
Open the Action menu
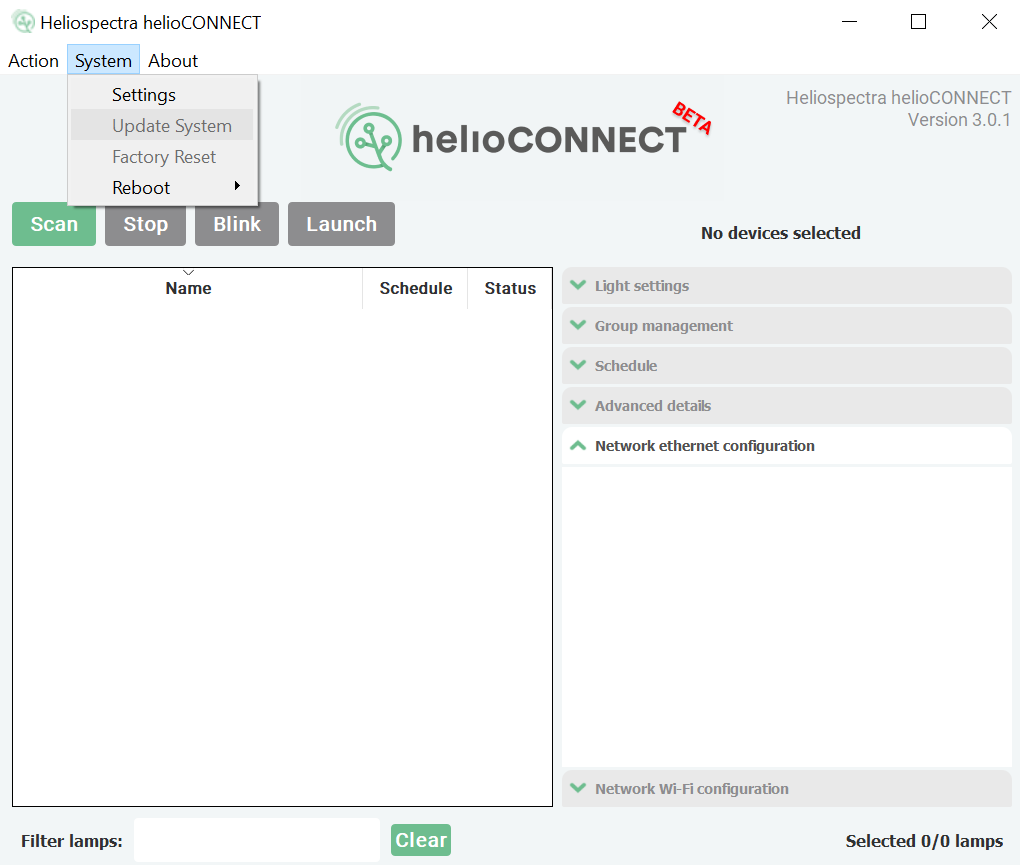[33, 60]
